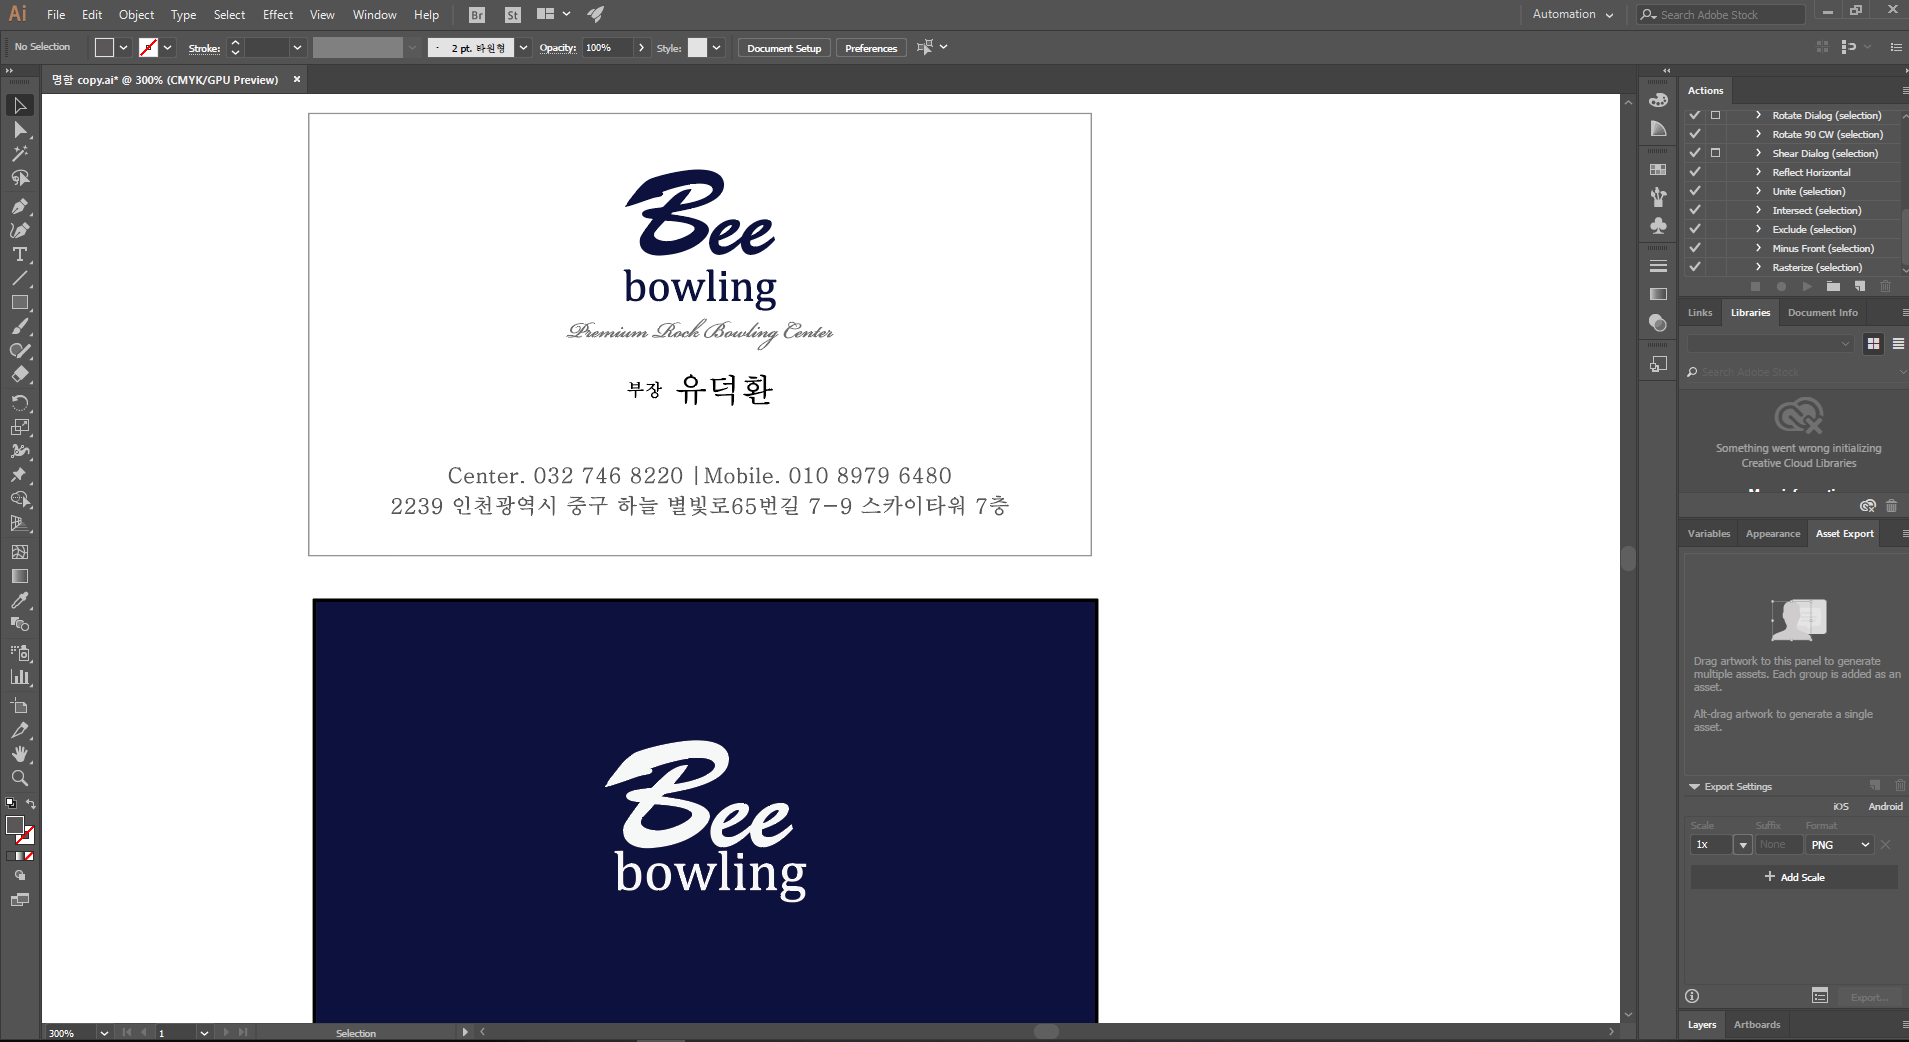Choose the Type tool

tap(20, 254)
